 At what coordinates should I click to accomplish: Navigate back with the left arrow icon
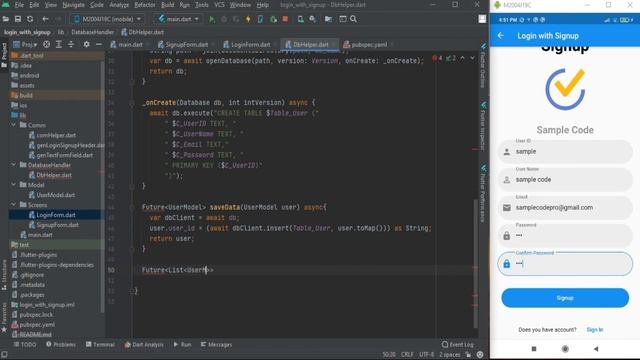[x=45, y=19]
